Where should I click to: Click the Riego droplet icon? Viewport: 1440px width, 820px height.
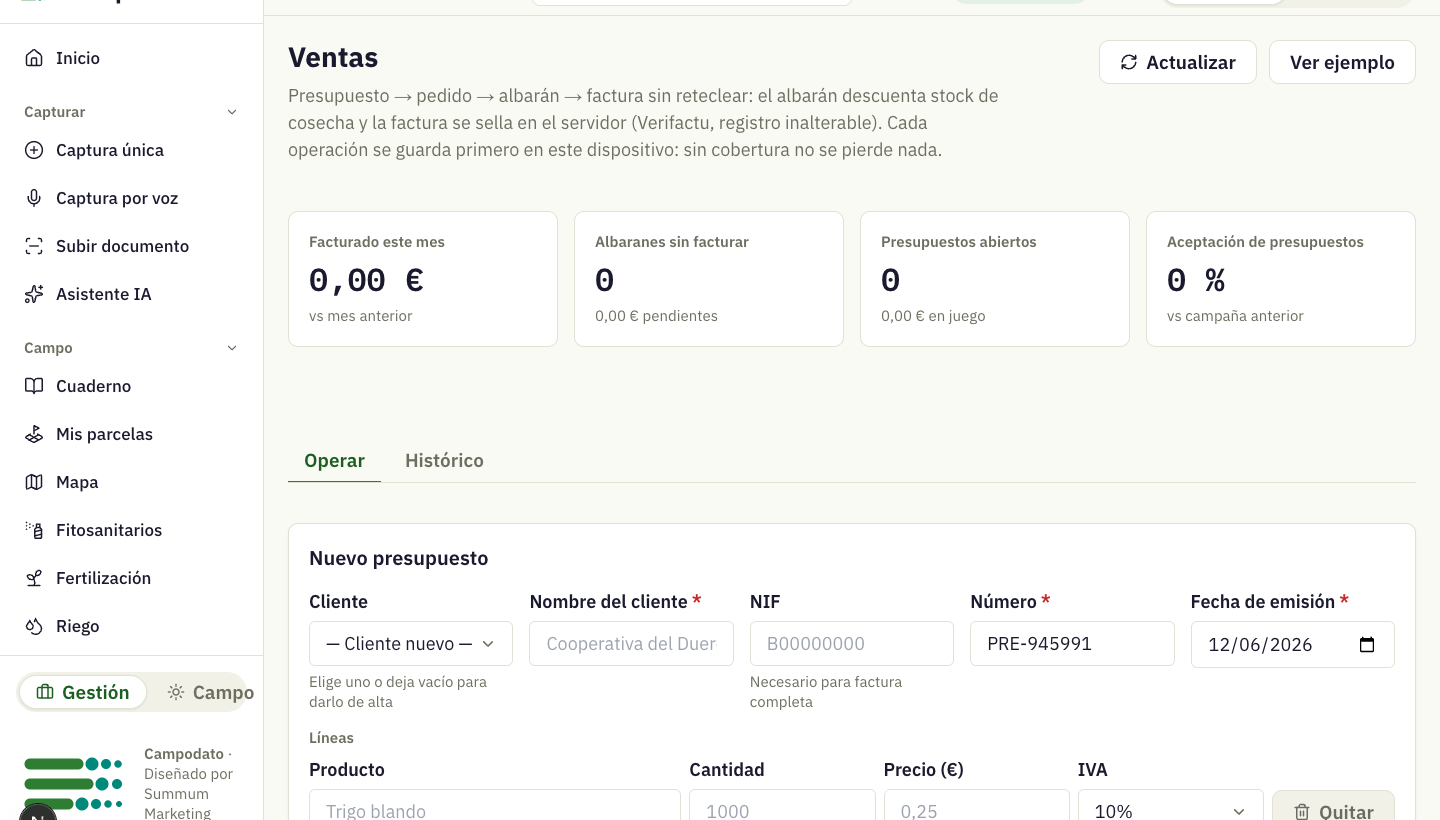[34, 626]
